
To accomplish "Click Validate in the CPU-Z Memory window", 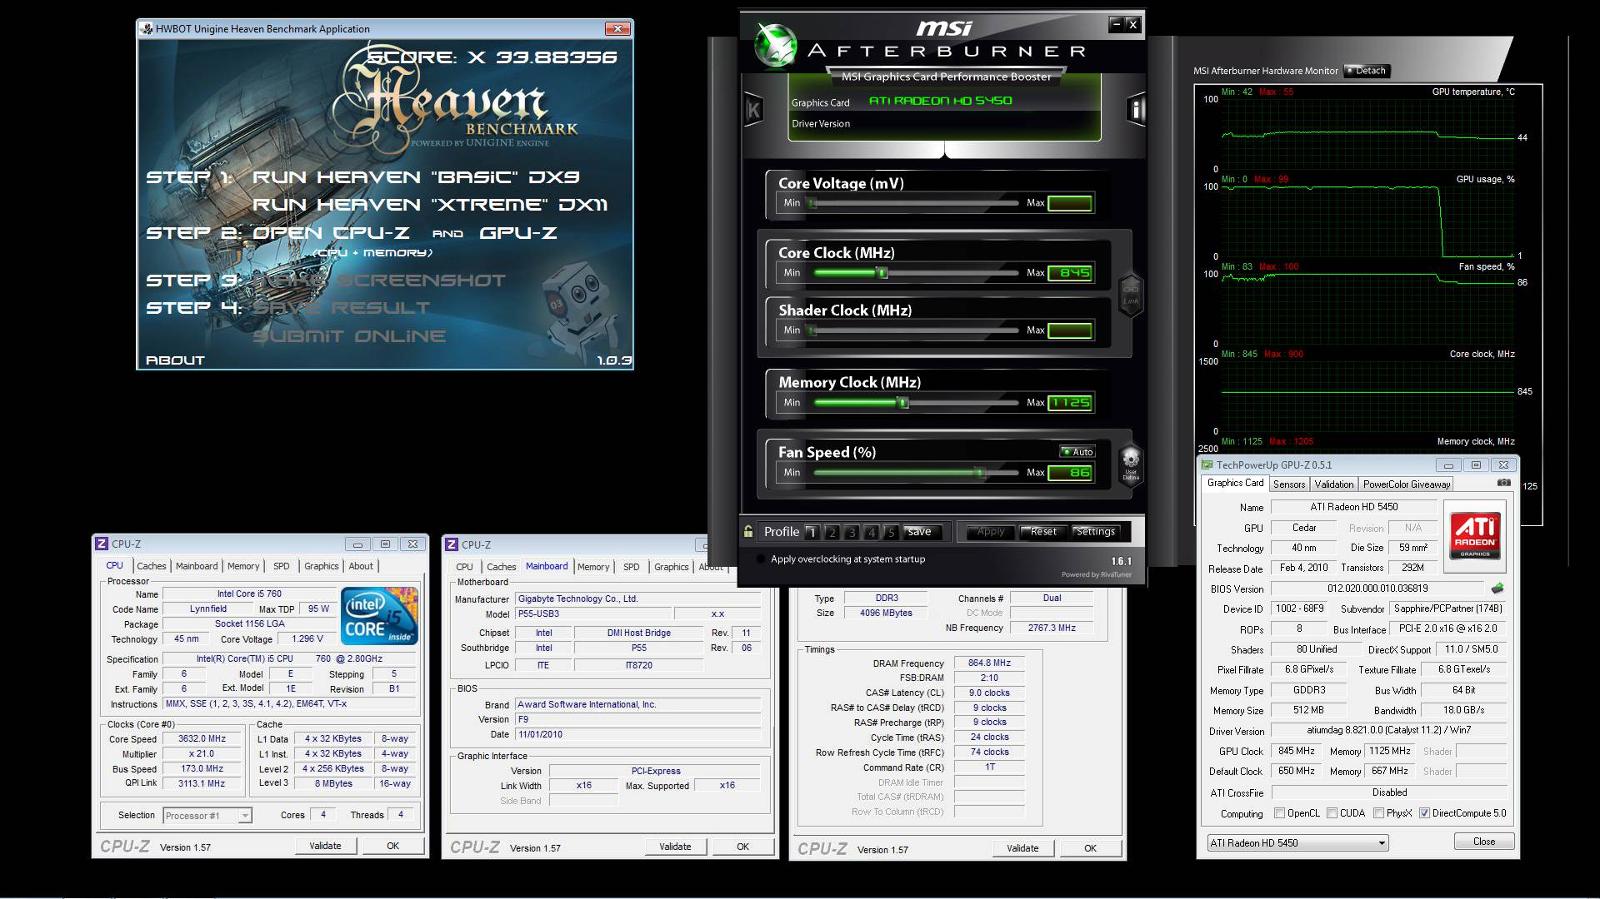I will (x=1022, y=848).
